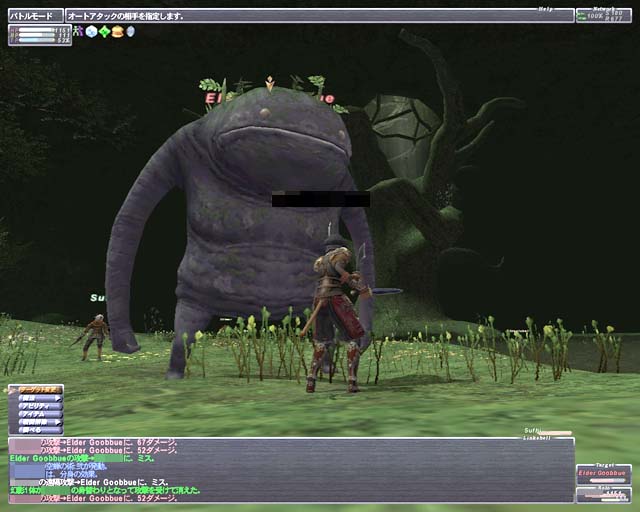The height and width of the screenshot is (512, 640).
Task: Click the burger food status icon
Action: click(118, 32)
